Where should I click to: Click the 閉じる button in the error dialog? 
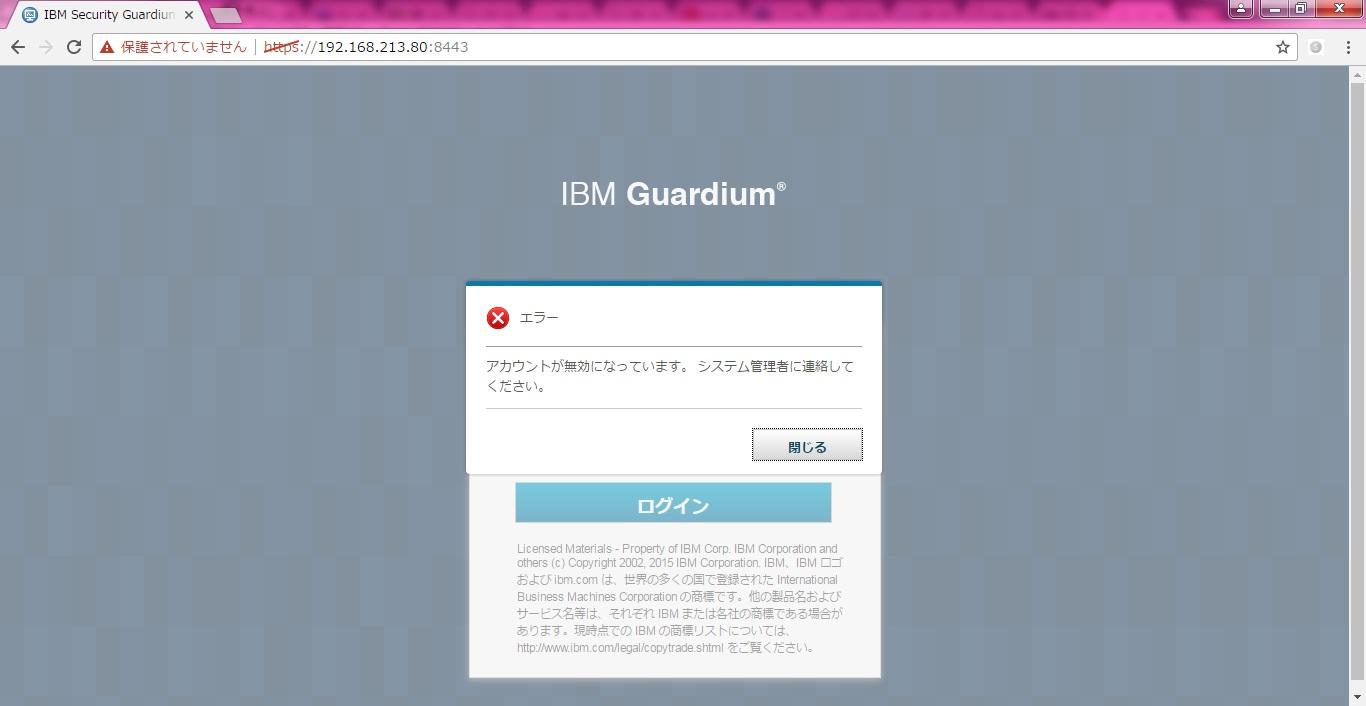tap(807, 446)
